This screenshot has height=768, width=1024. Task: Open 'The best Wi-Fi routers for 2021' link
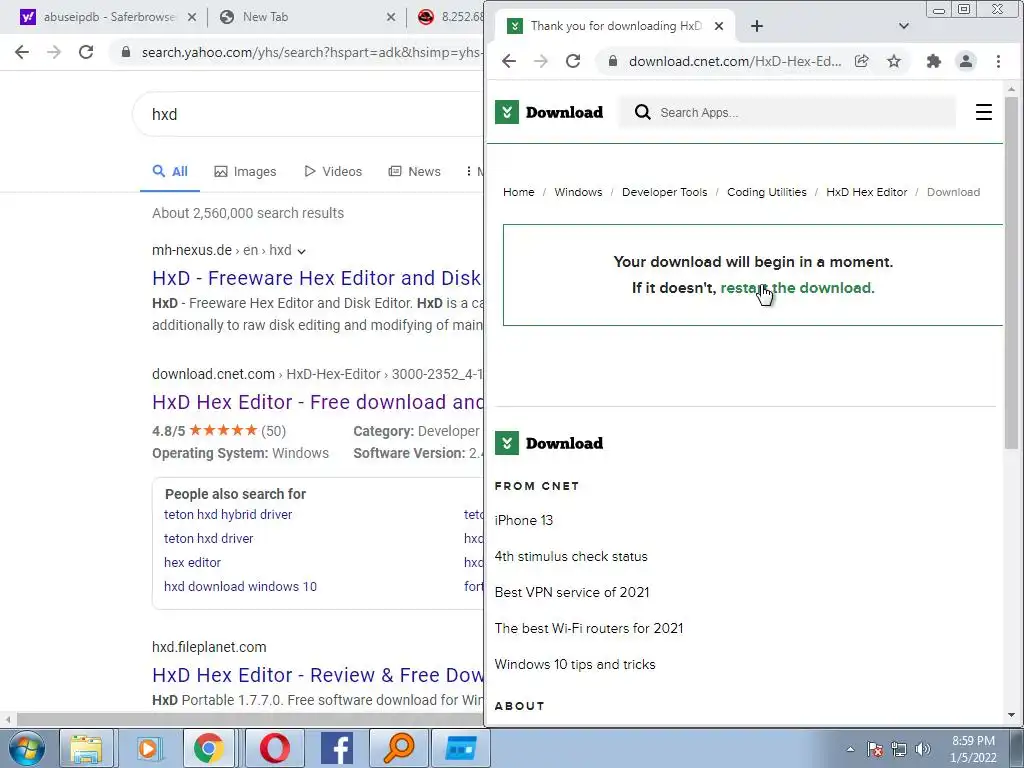coord(588,628)
